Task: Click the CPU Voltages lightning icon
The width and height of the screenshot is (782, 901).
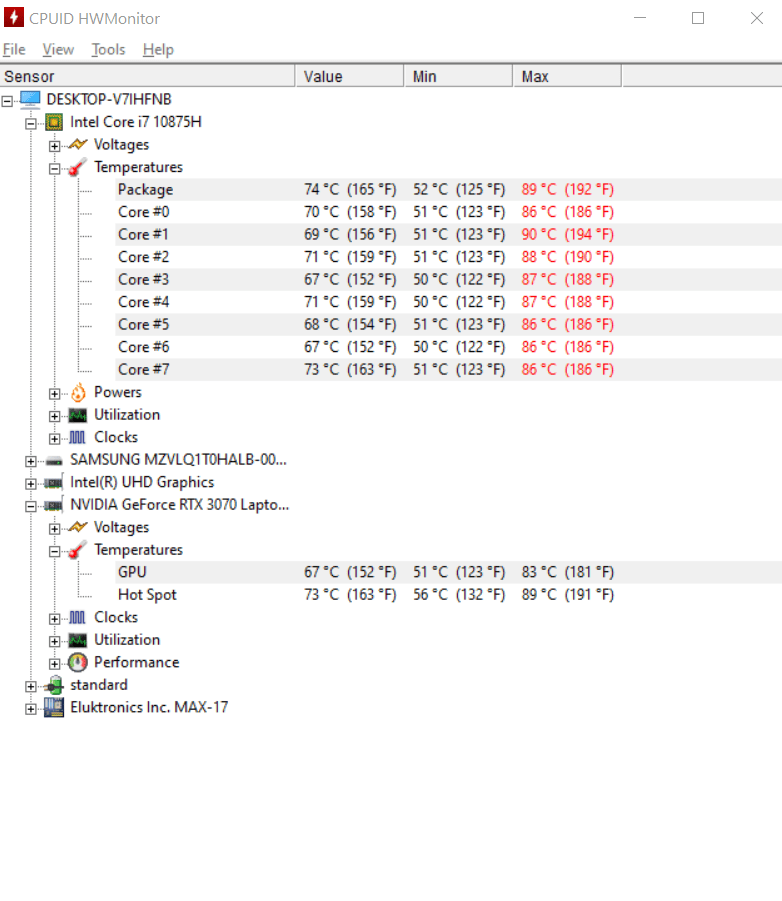Action: tap(78, 144)
